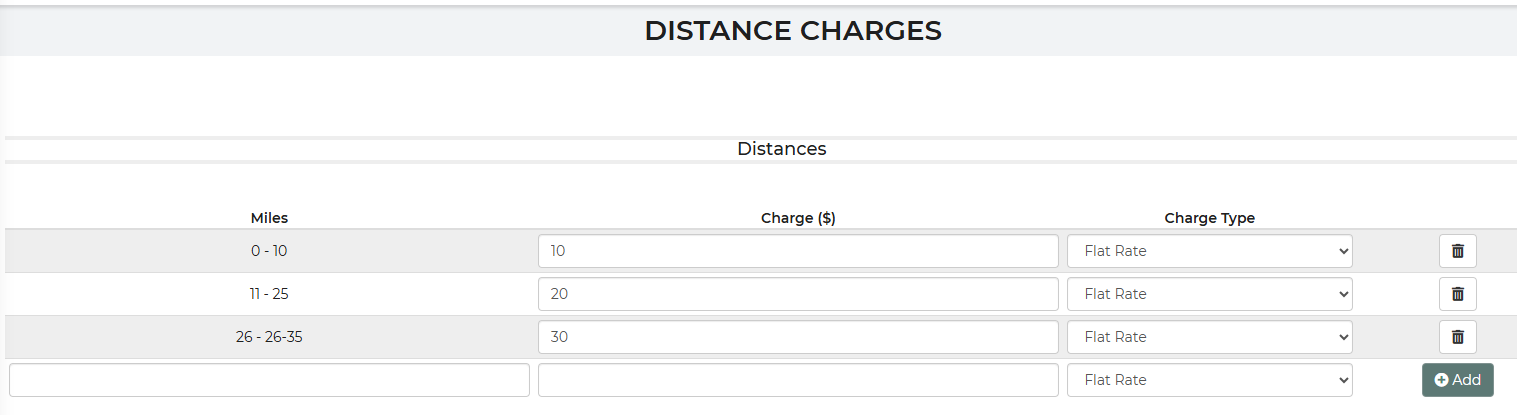Expand Charge Type dropdown for 11 - 25 row

coord(1209,294)
